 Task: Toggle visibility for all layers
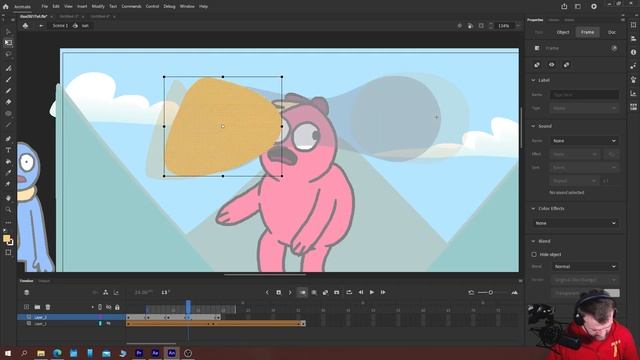pos(109,307)
